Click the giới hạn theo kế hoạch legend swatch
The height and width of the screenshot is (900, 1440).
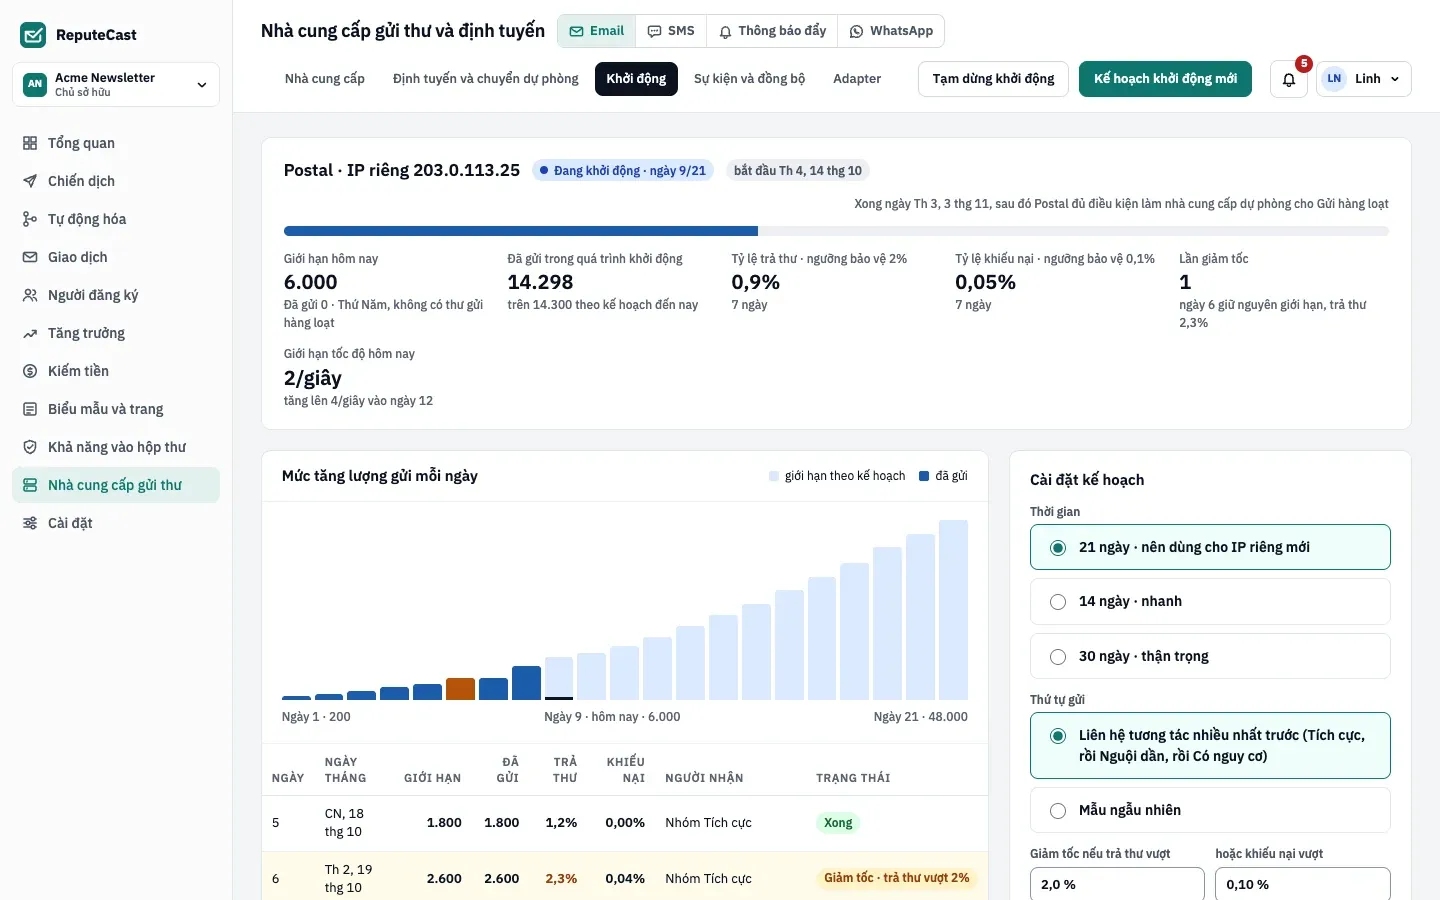click(x=774, y=476)
